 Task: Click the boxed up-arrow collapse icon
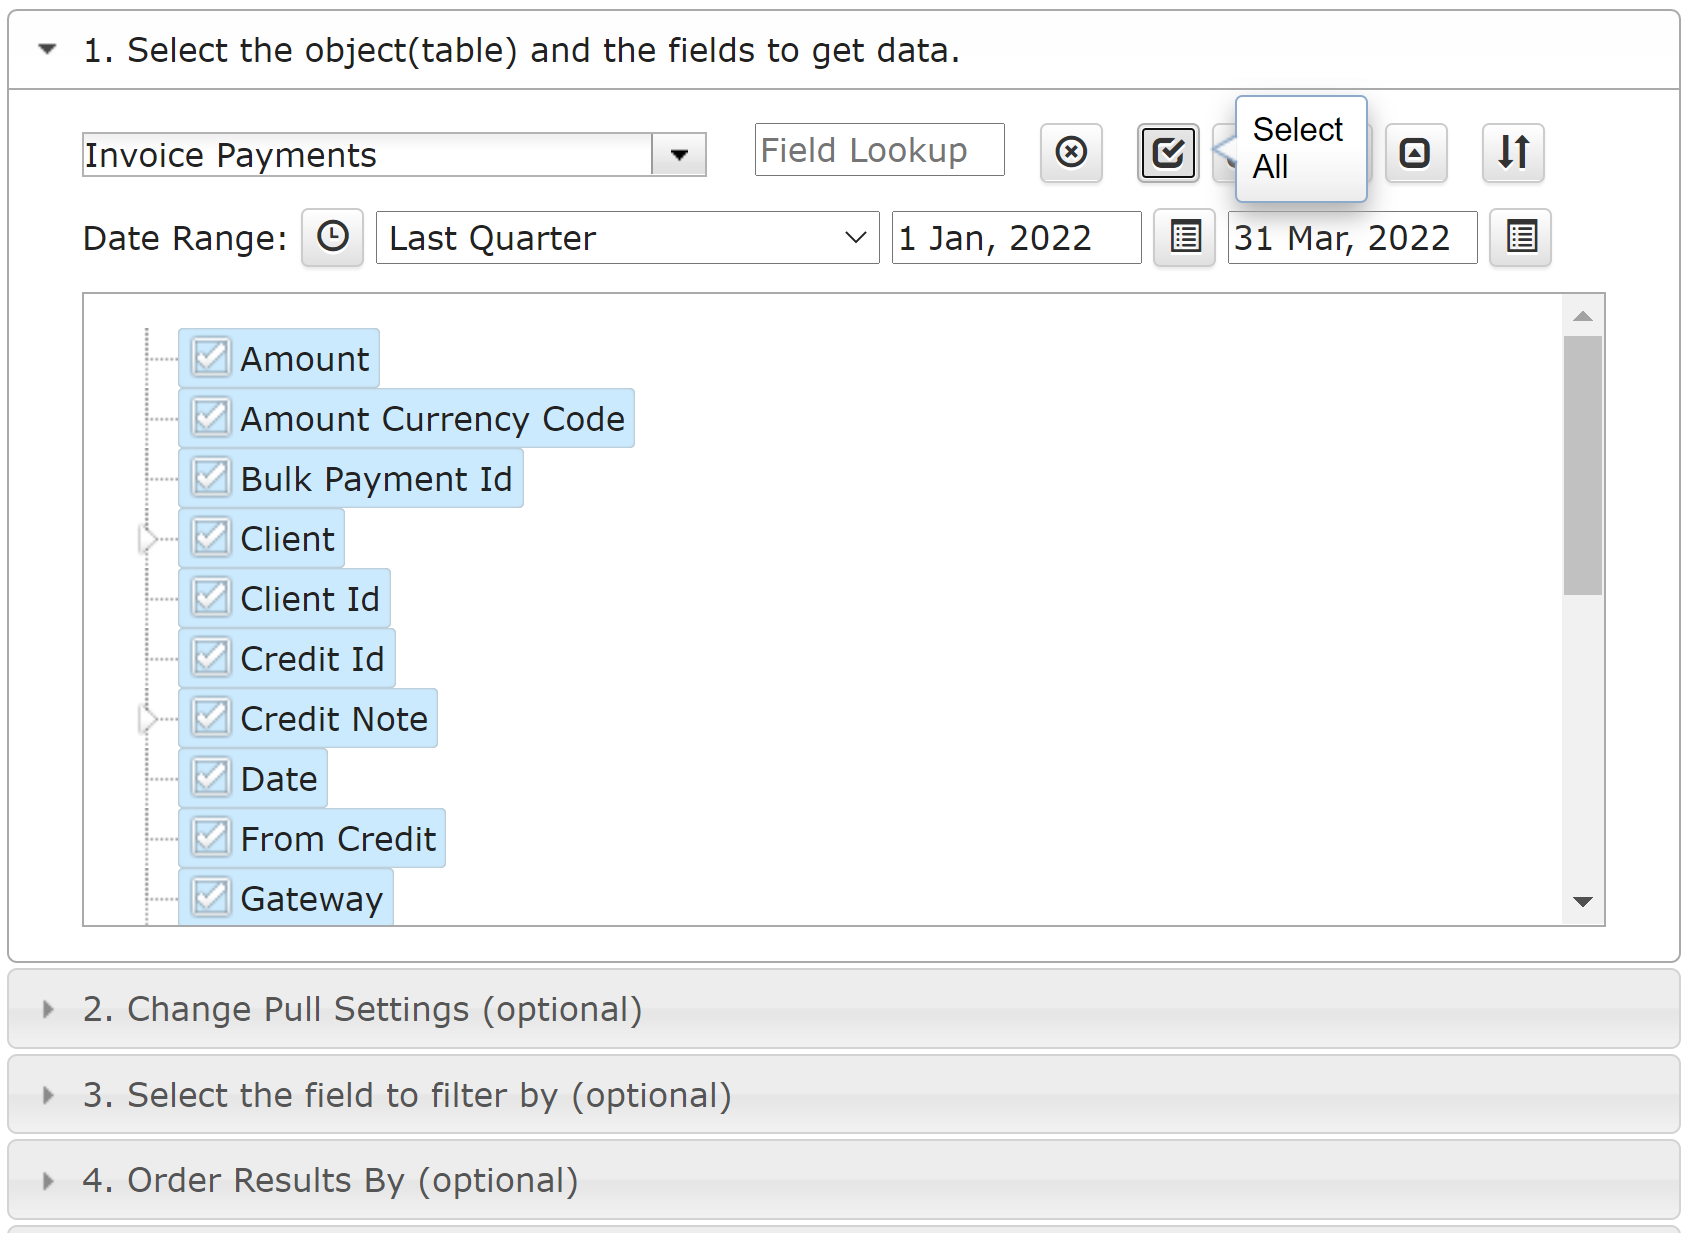pyautogui.click(x=1415, y=153)
